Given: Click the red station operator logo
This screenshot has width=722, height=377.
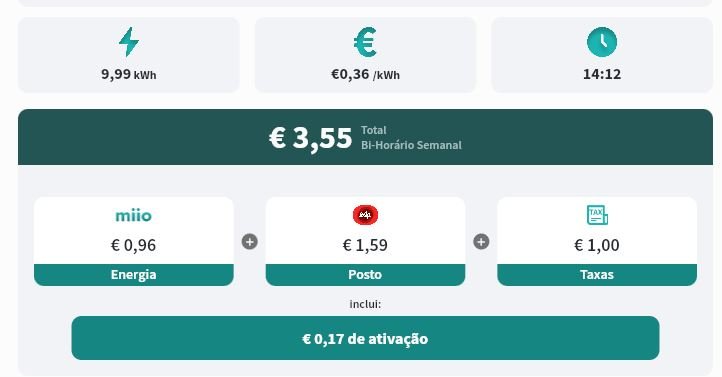Looking at the screenshot, I should [366, 215].
